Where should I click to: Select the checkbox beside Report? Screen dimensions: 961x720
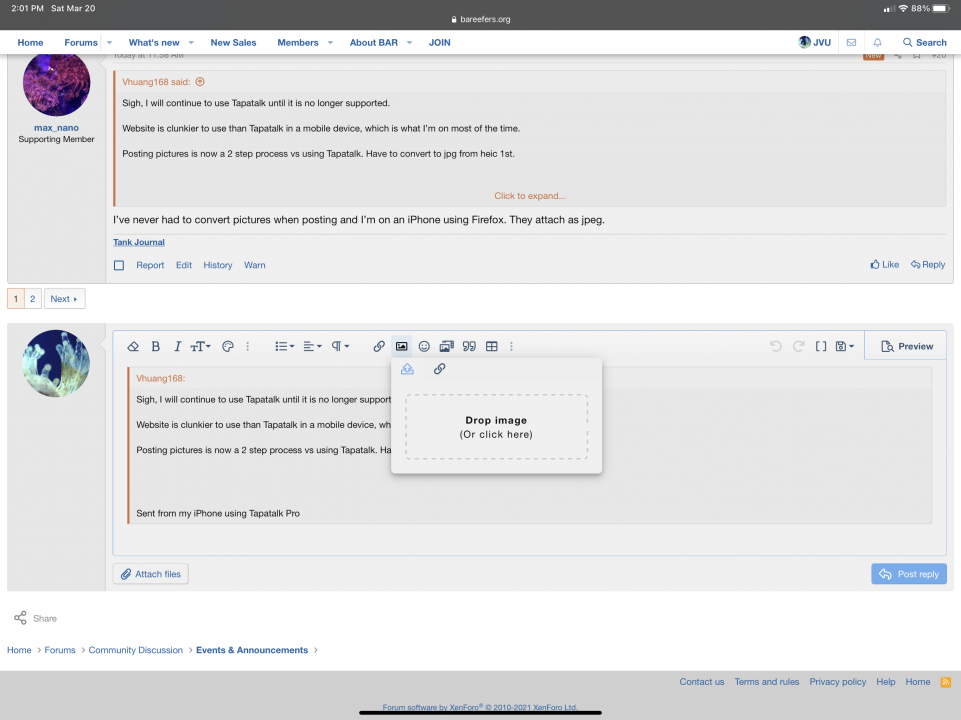(x=119, y=266)
